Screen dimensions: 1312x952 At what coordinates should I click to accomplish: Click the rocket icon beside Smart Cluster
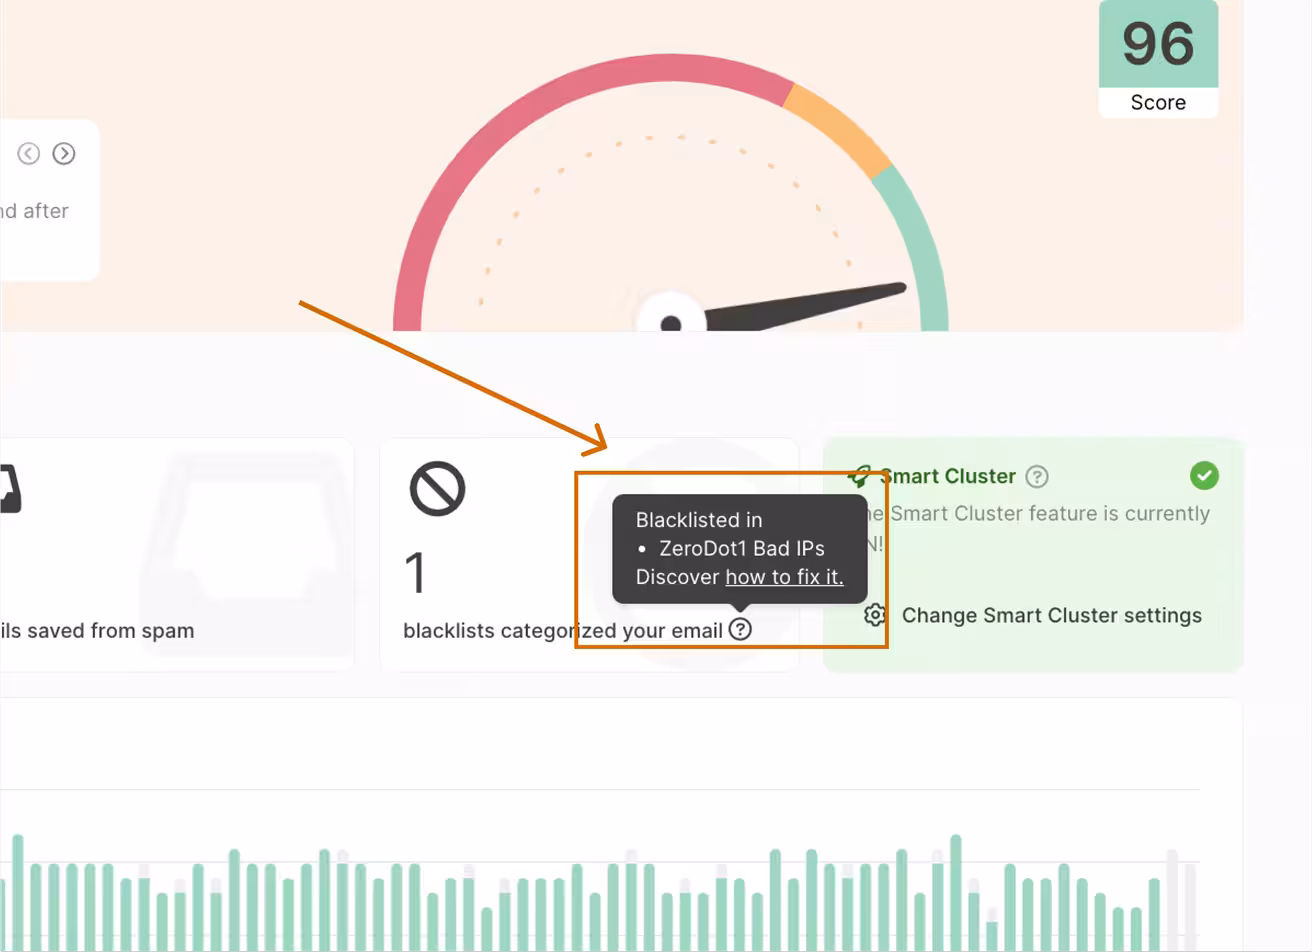pyautogui.click(x=858, y=476)
